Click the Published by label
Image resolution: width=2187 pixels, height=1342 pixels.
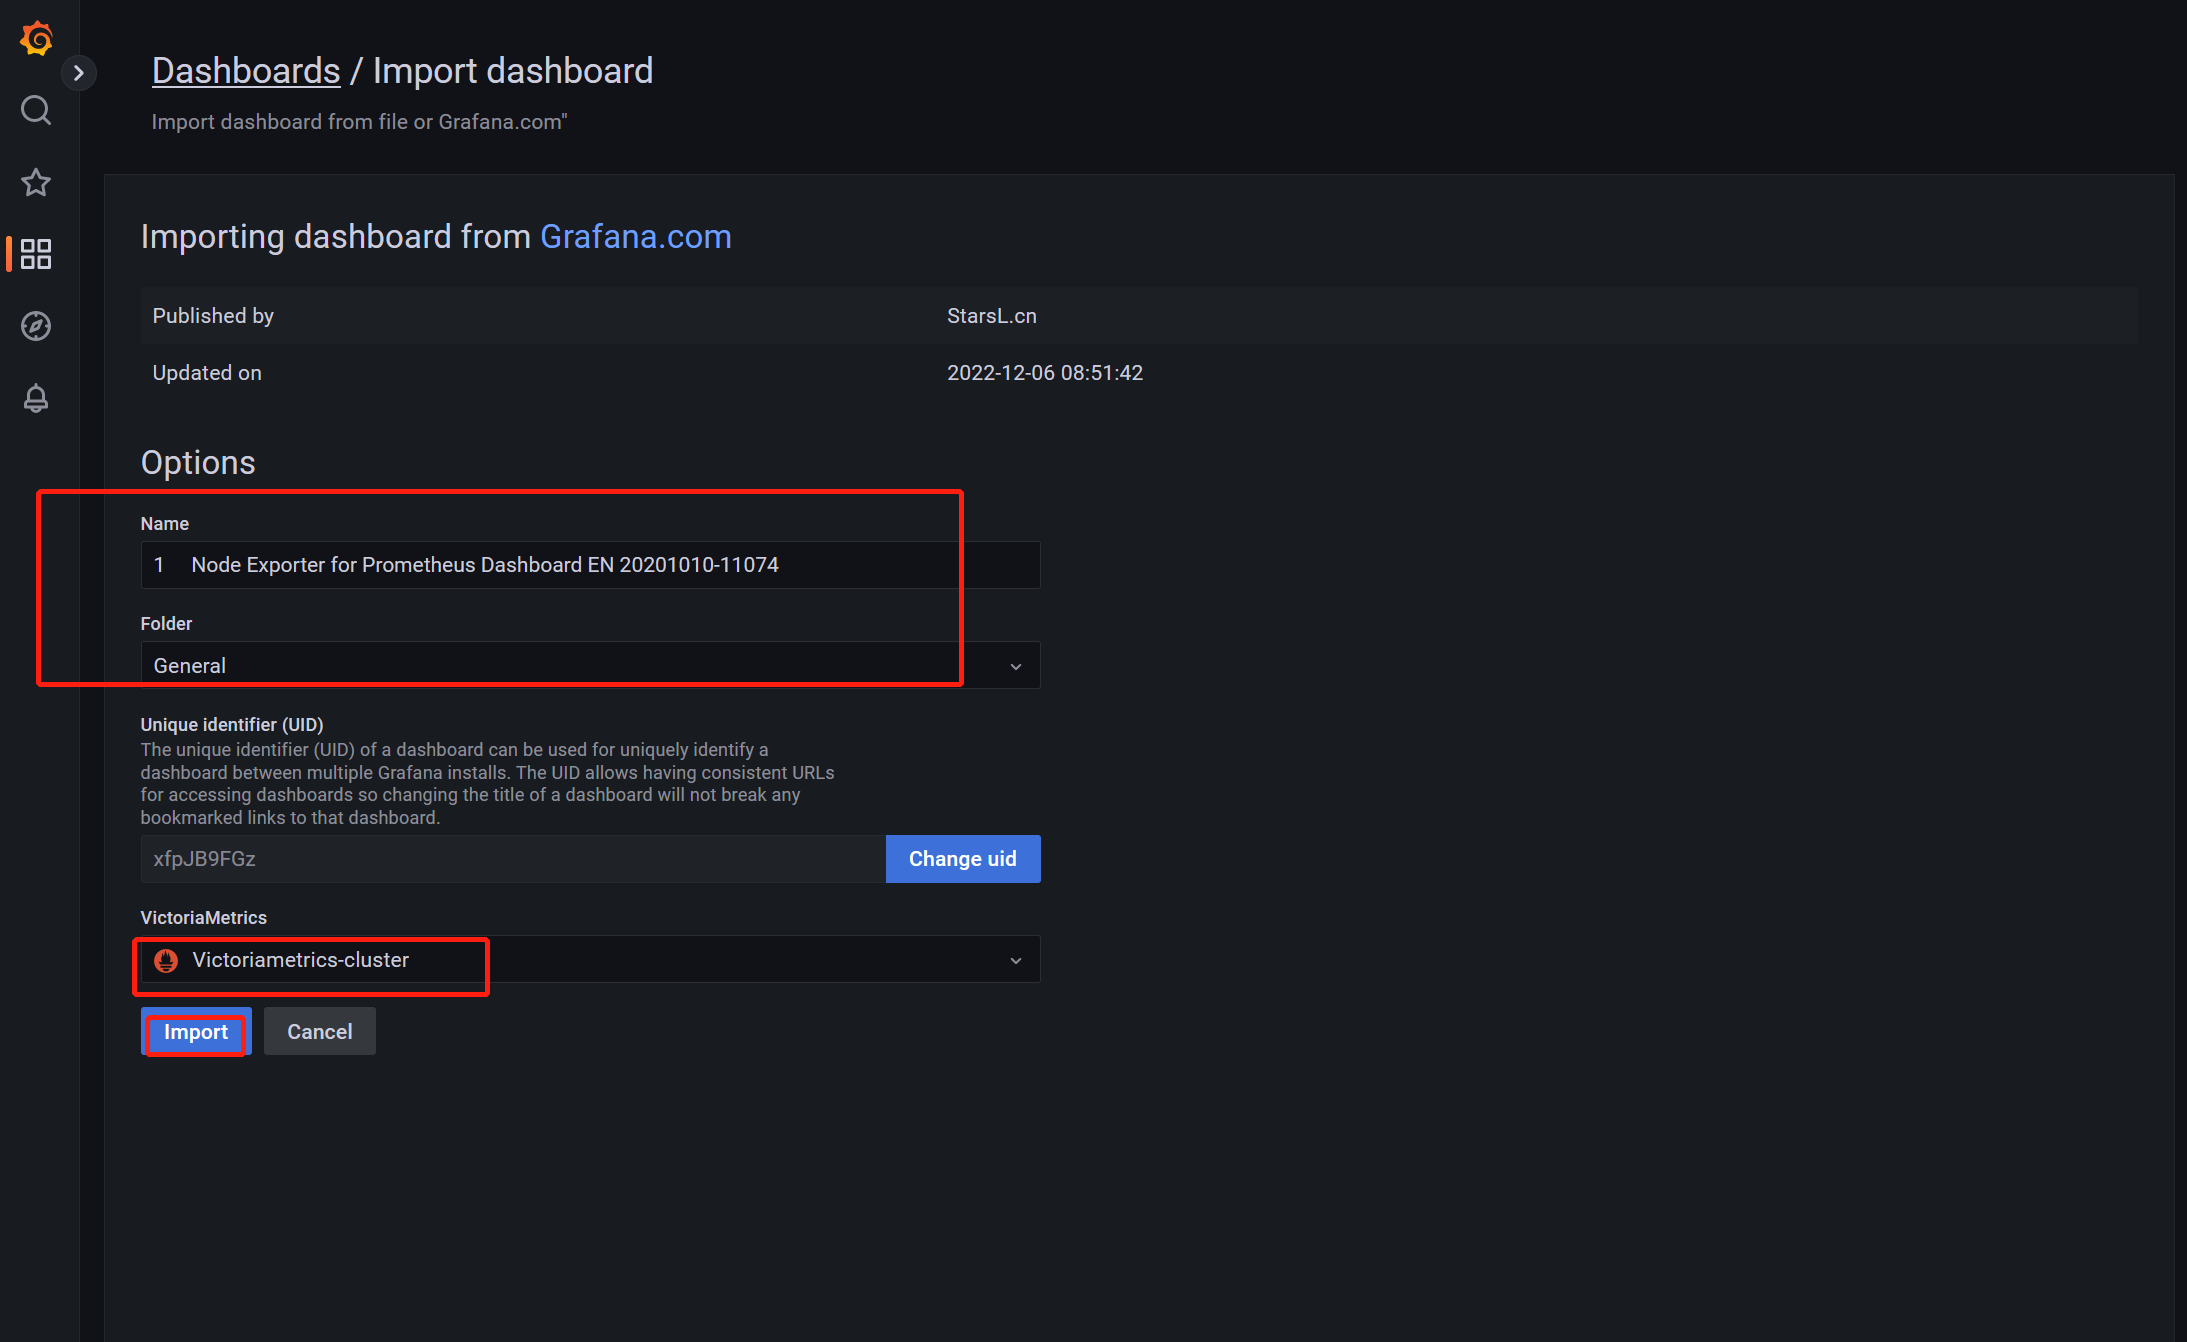[x=213, y=316]
